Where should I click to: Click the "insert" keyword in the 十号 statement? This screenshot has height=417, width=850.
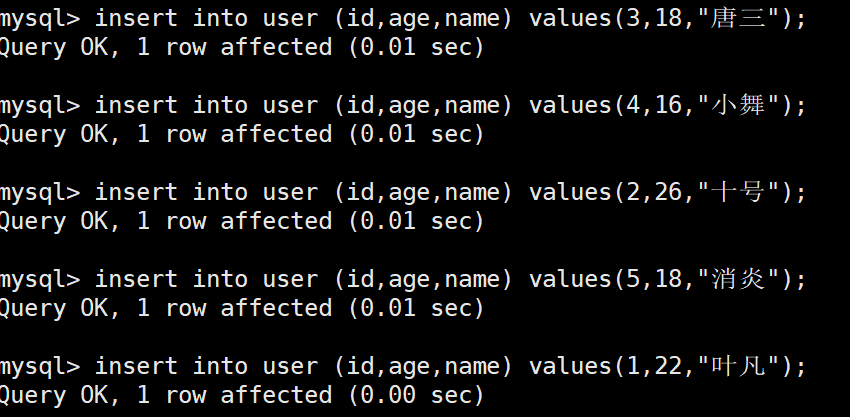click(x=136, y=193)
